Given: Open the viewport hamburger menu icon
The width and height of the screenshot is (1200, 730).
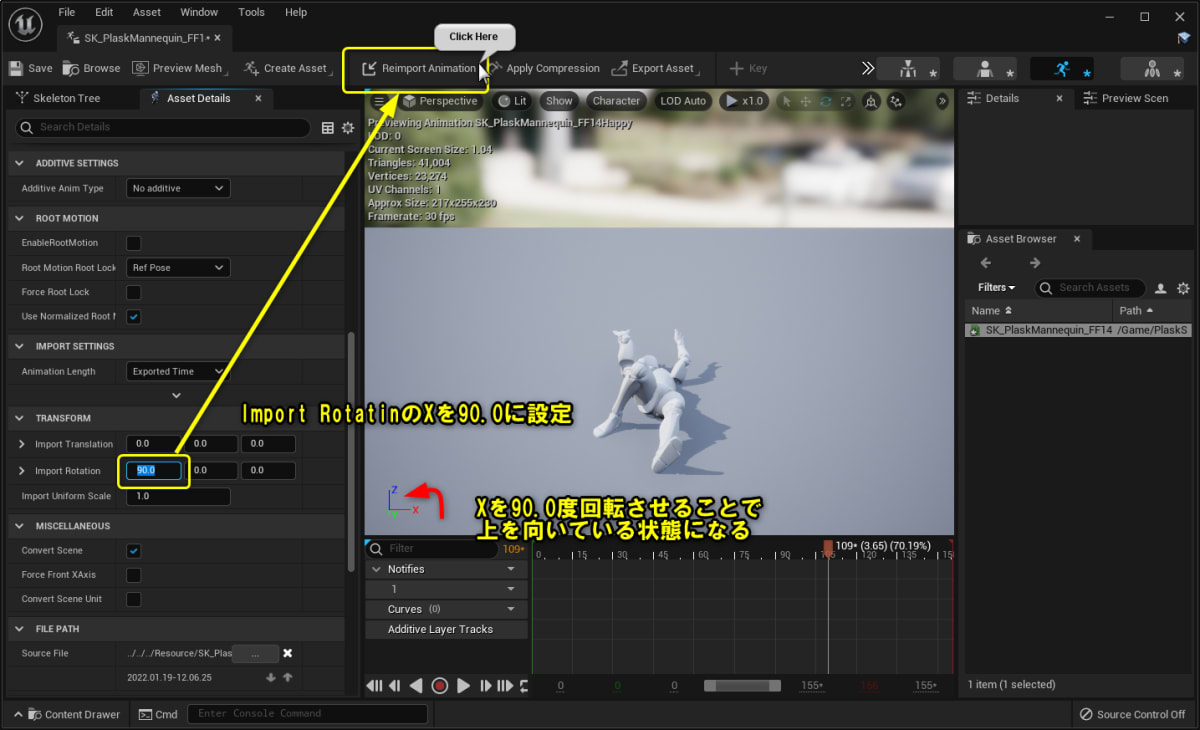Looking at the screenshot, I should pos(379,101).
